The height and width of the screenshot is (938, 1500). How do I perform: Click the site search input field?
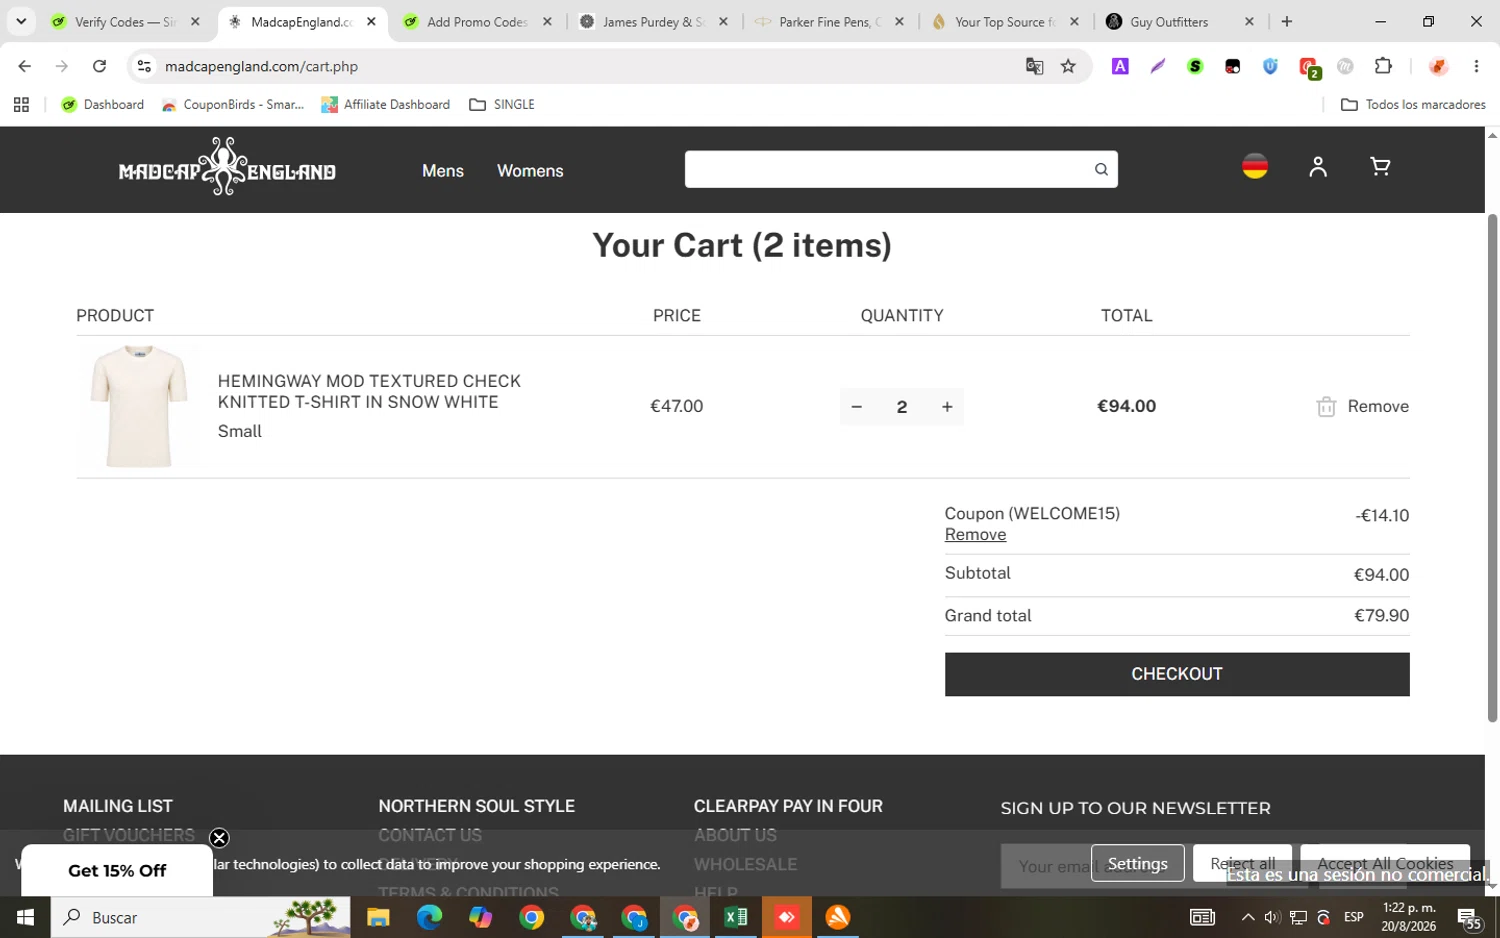(888, 170)
